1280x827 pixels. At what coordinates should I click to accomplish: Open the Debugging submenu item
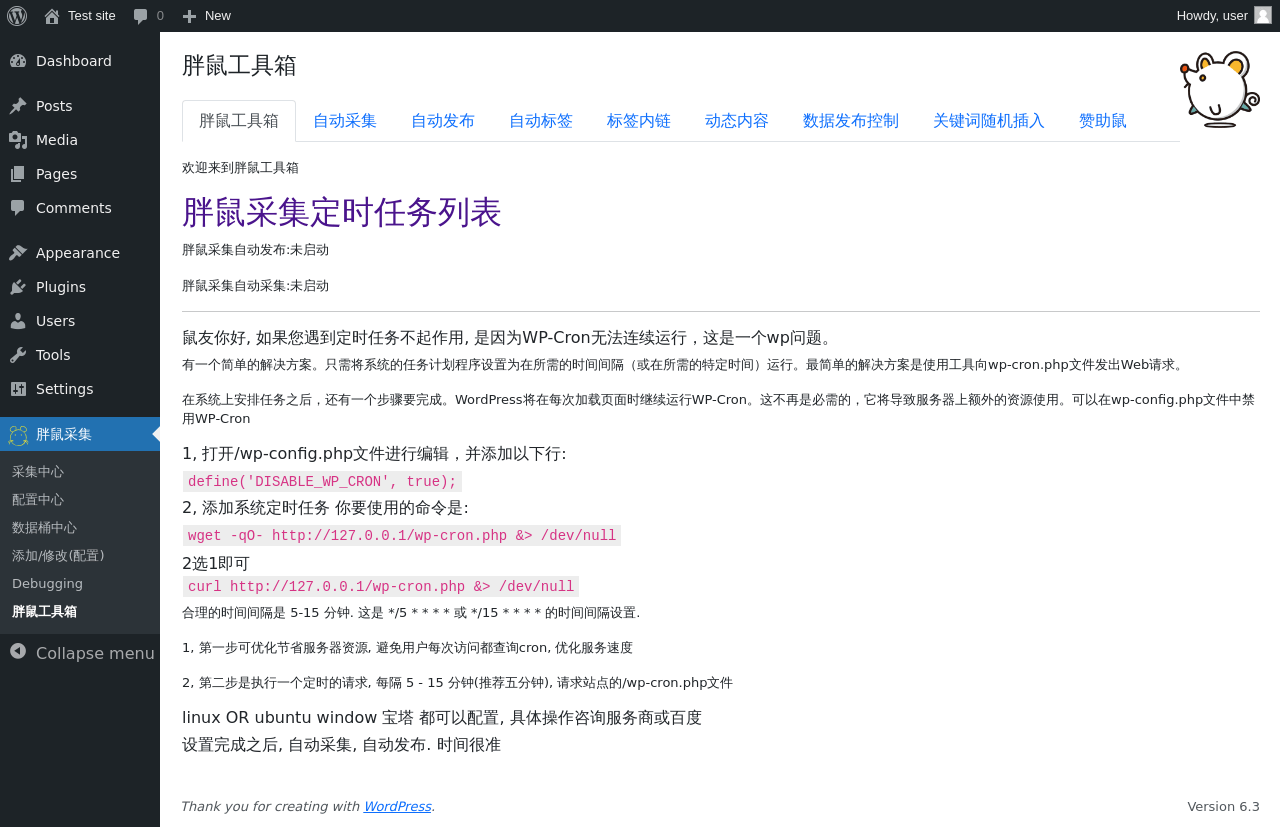coord(48,584)
